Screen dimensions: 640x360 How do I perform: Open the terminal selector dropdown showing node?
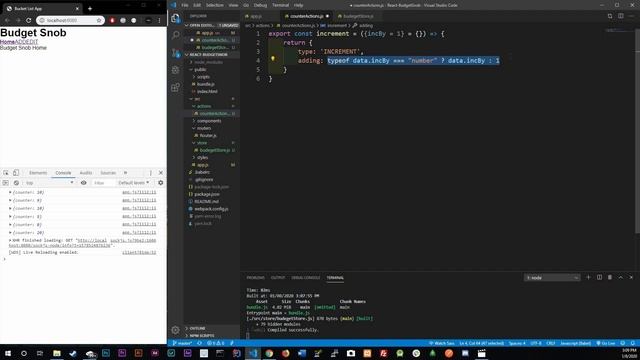click(552, 278)
